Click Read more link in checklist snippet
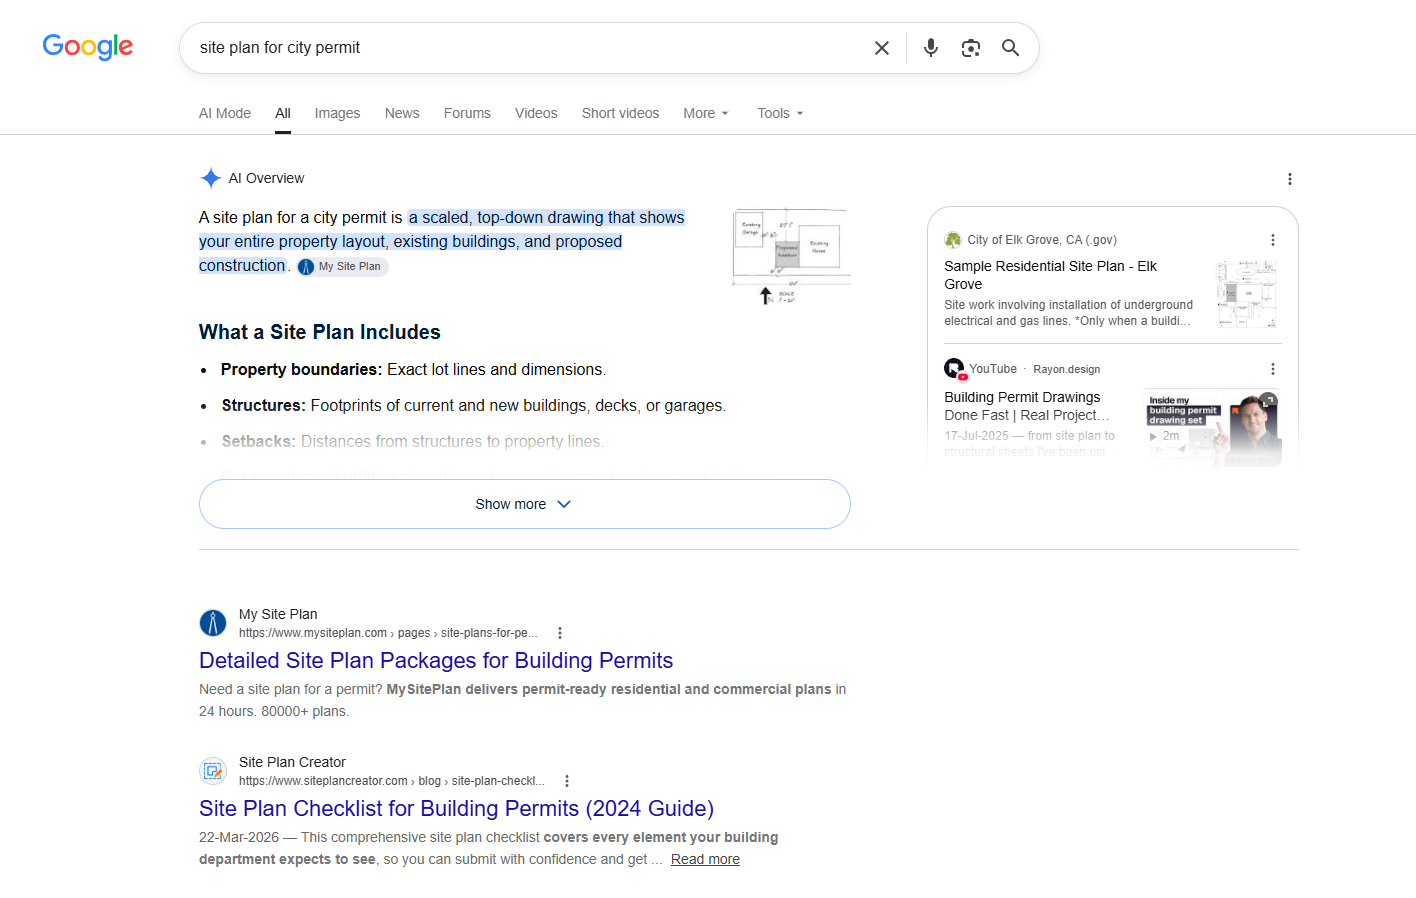The image size is (1416, 898). [705, 859]
